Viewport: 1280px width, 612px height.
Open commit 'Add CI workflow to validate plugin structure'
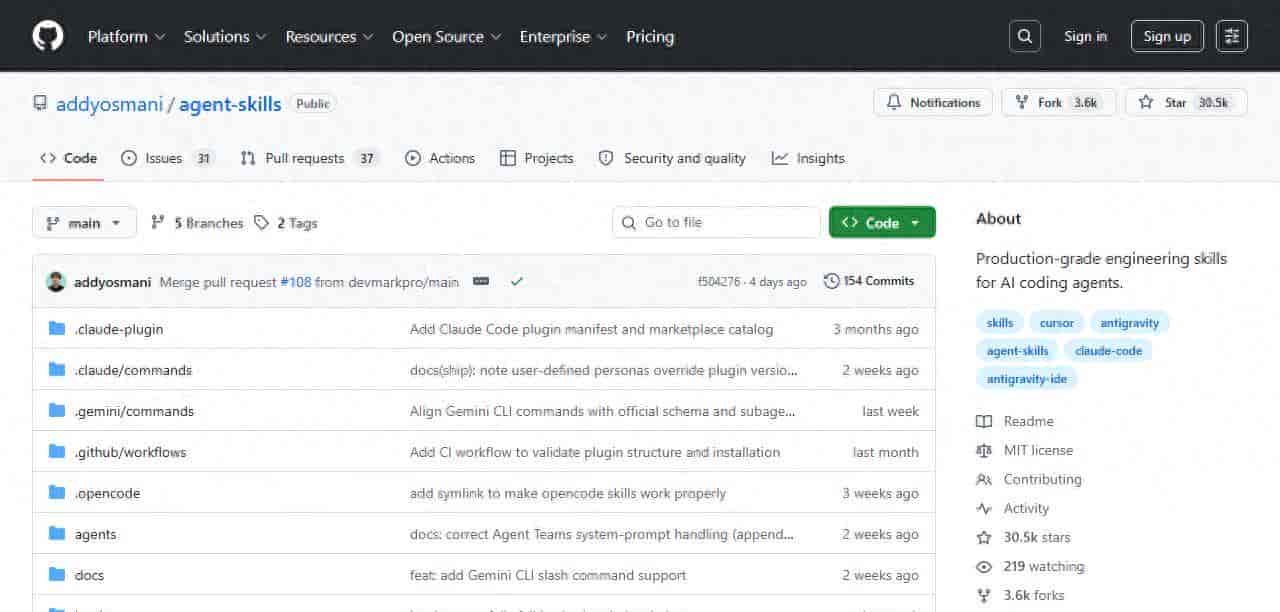pos(595,452)
